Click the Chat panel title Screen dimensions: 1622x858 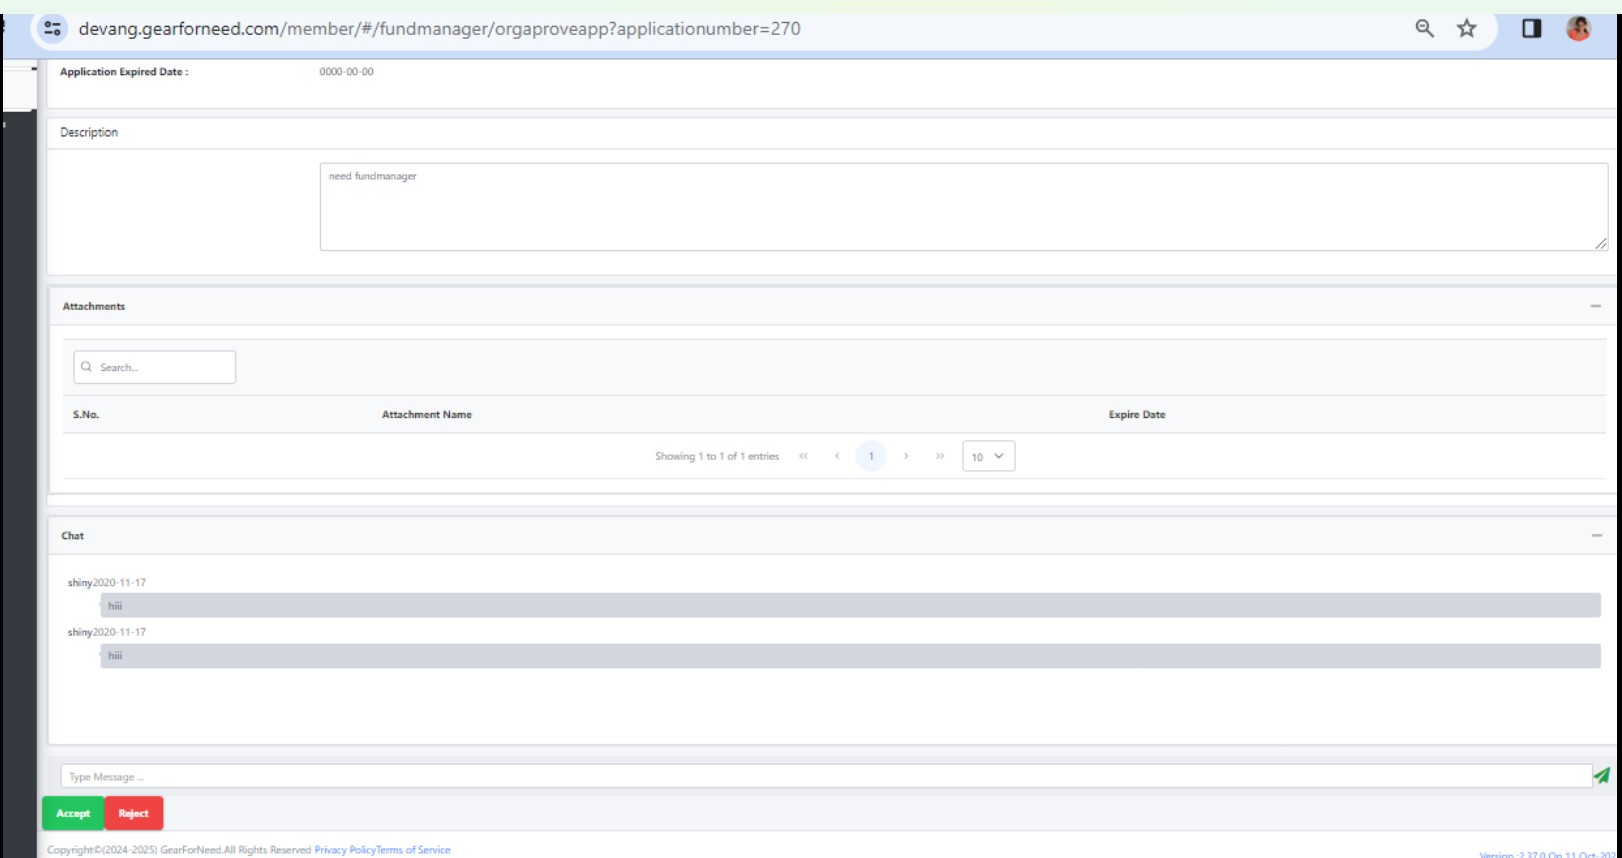(73, 536)
